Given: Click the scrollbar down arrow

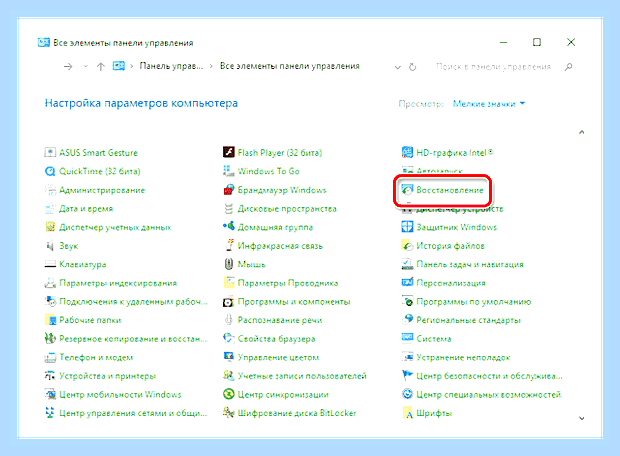Looking at the screenshot, I should (x=582, y=418).
